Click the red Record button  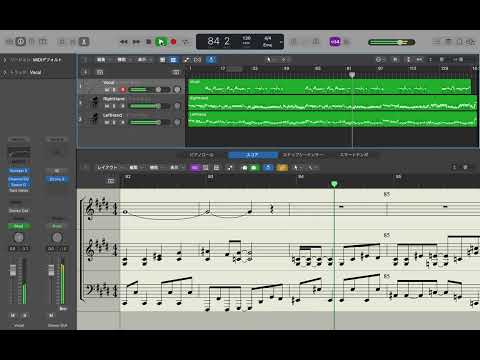pyautogui.click(x=173, y=42)
